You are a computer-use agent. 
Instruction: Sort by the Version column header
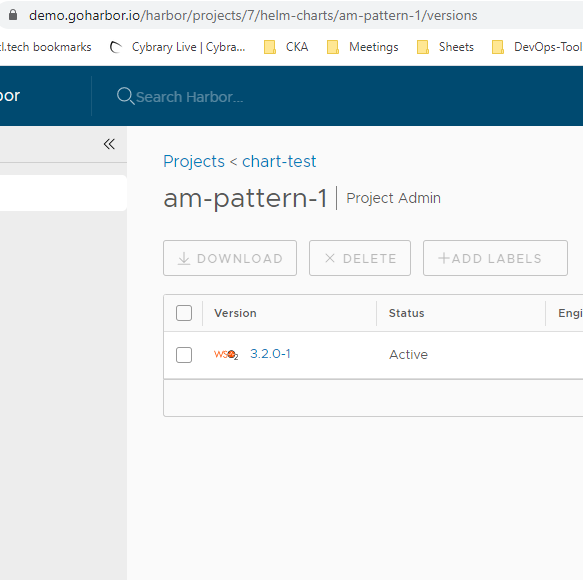click(x=235, y=313)
